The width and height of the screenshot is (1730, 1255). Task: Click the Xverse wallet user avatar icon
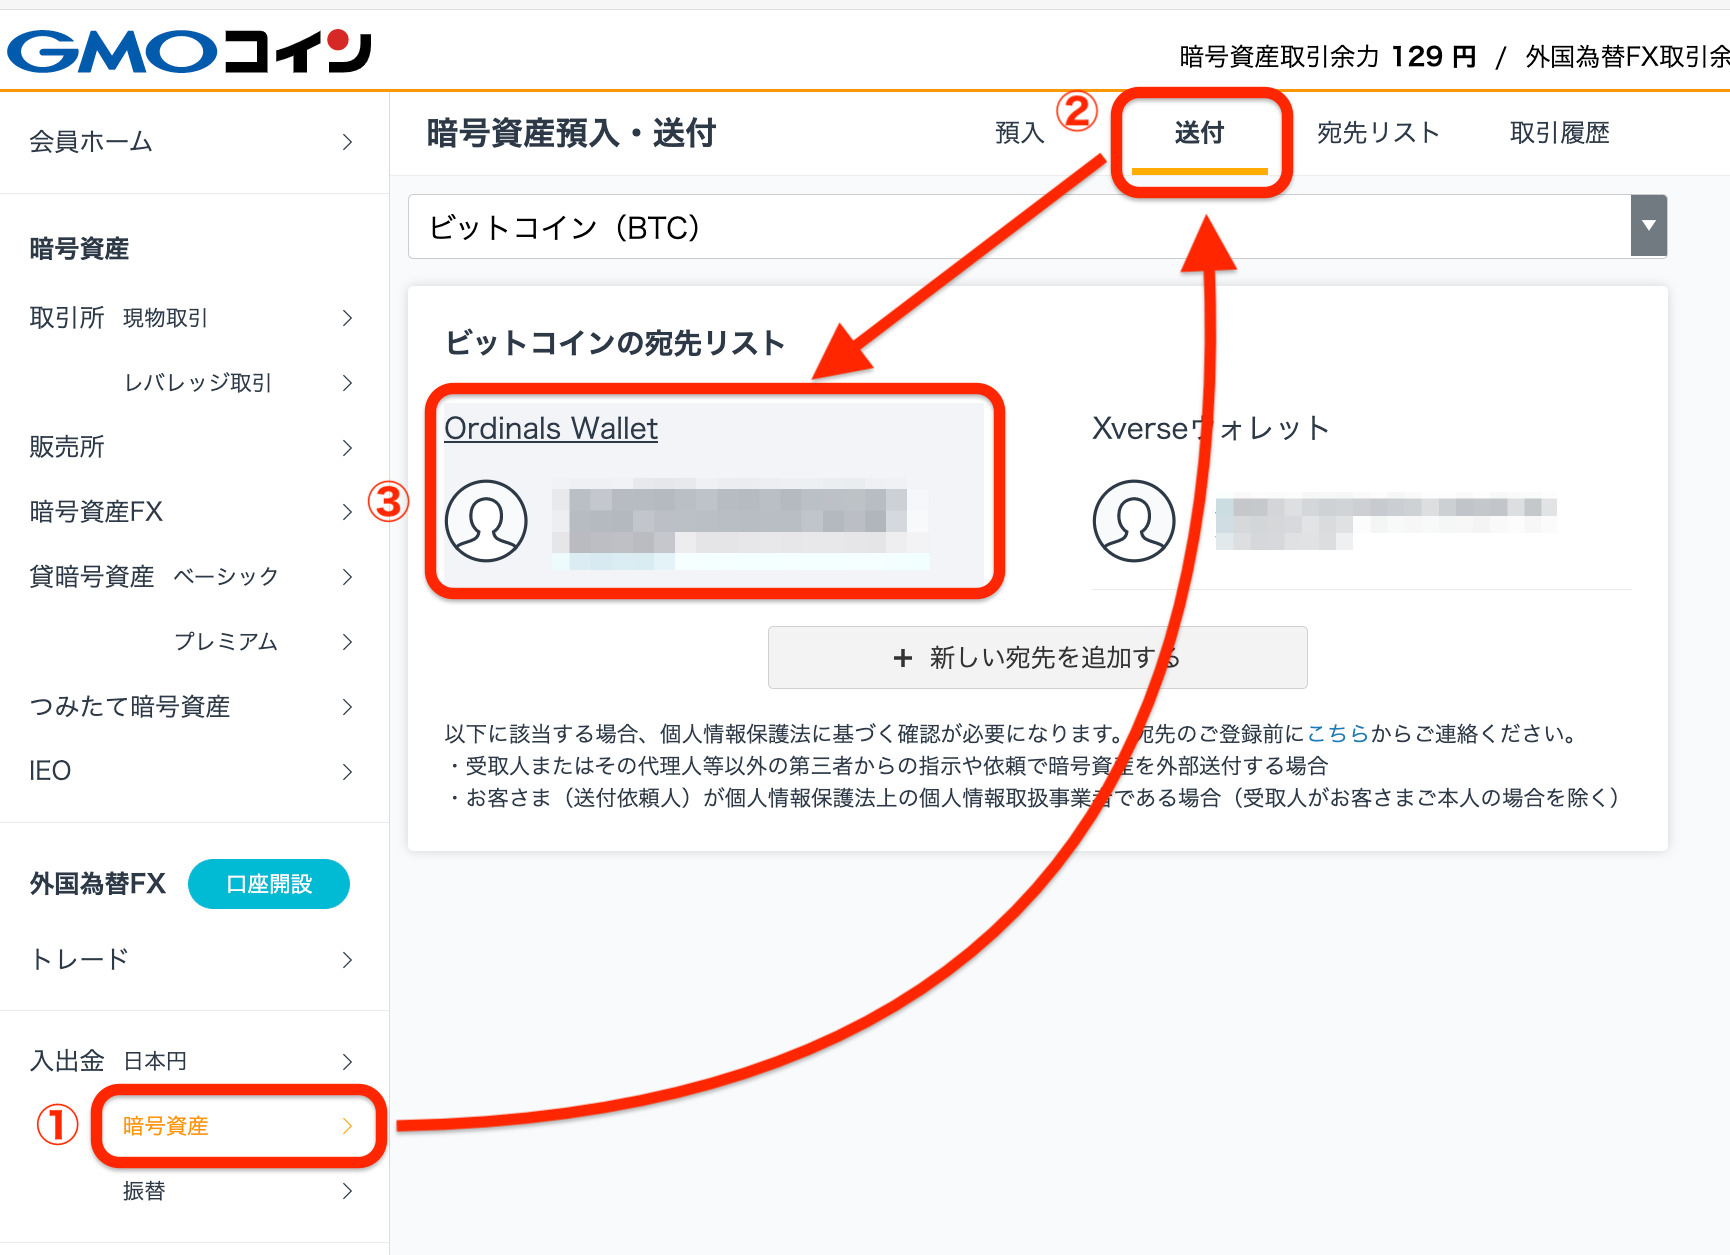1134,521
